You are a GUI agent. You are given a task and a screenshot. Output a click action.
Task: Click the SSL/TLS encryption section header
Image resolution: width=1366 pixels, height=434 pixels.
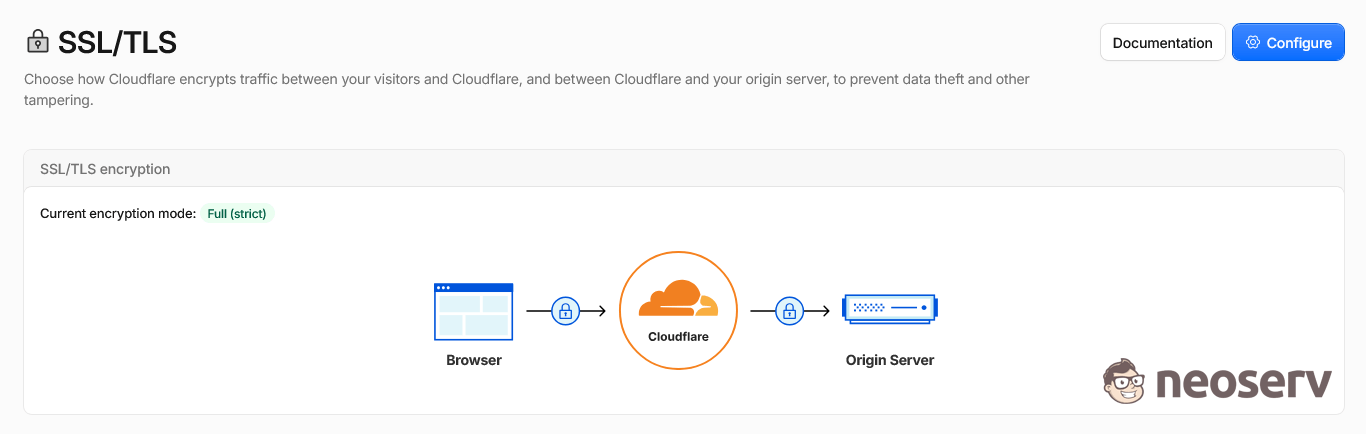click(x=684, y=169)
